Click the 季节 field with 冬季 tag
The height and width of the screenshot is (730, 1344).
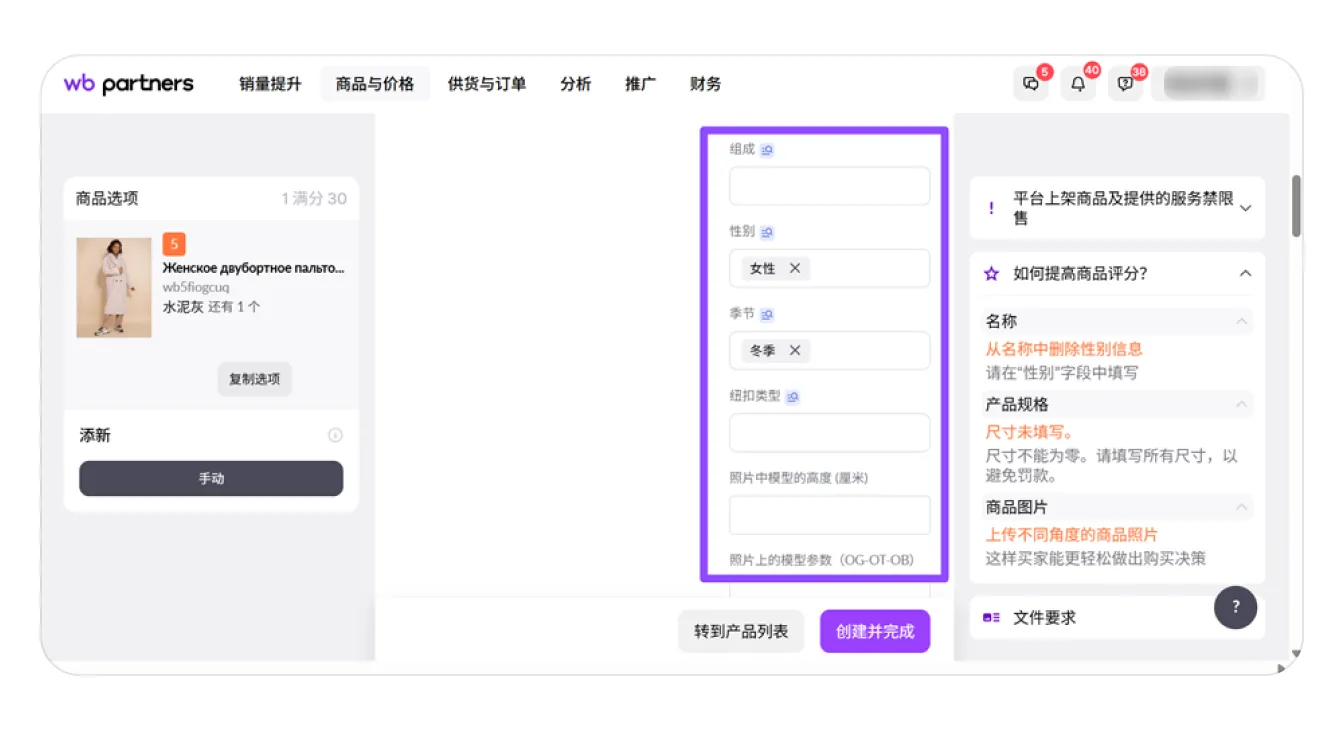pyautogui.click(x=830, y=350)
